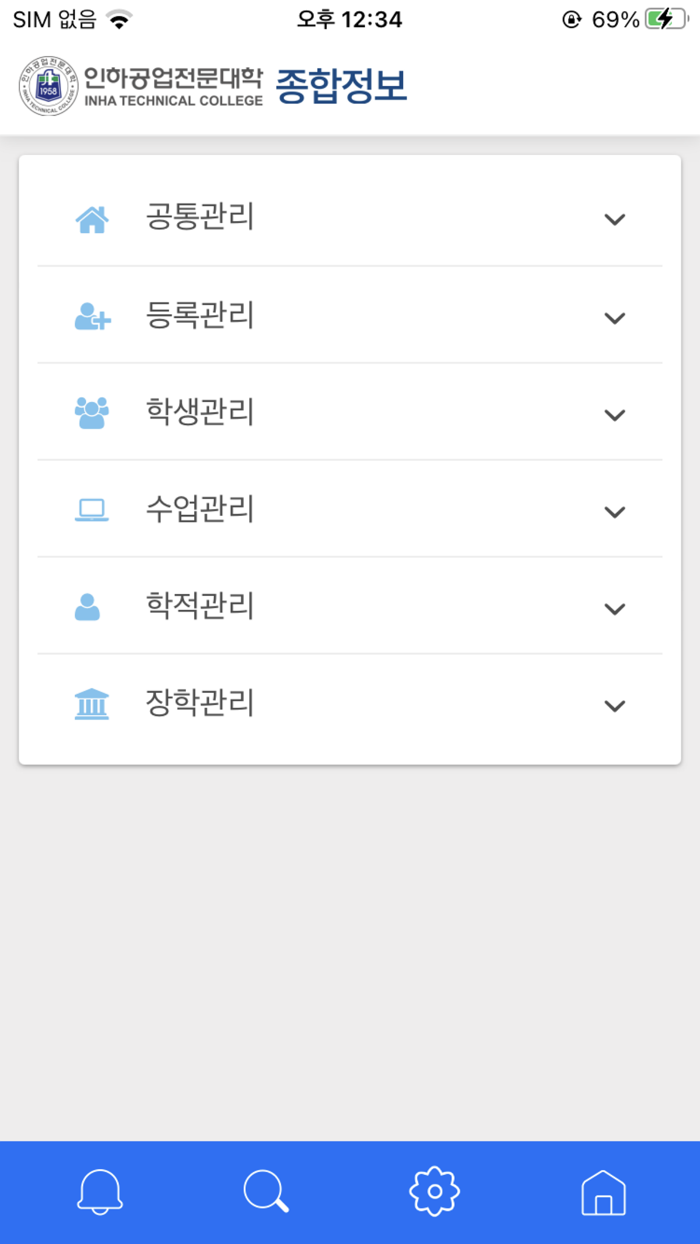Image resolution: width=700 pixels, height=1244 pixels.
Task: Click the 장학관리 bank icon
Action: pos(92,703)
